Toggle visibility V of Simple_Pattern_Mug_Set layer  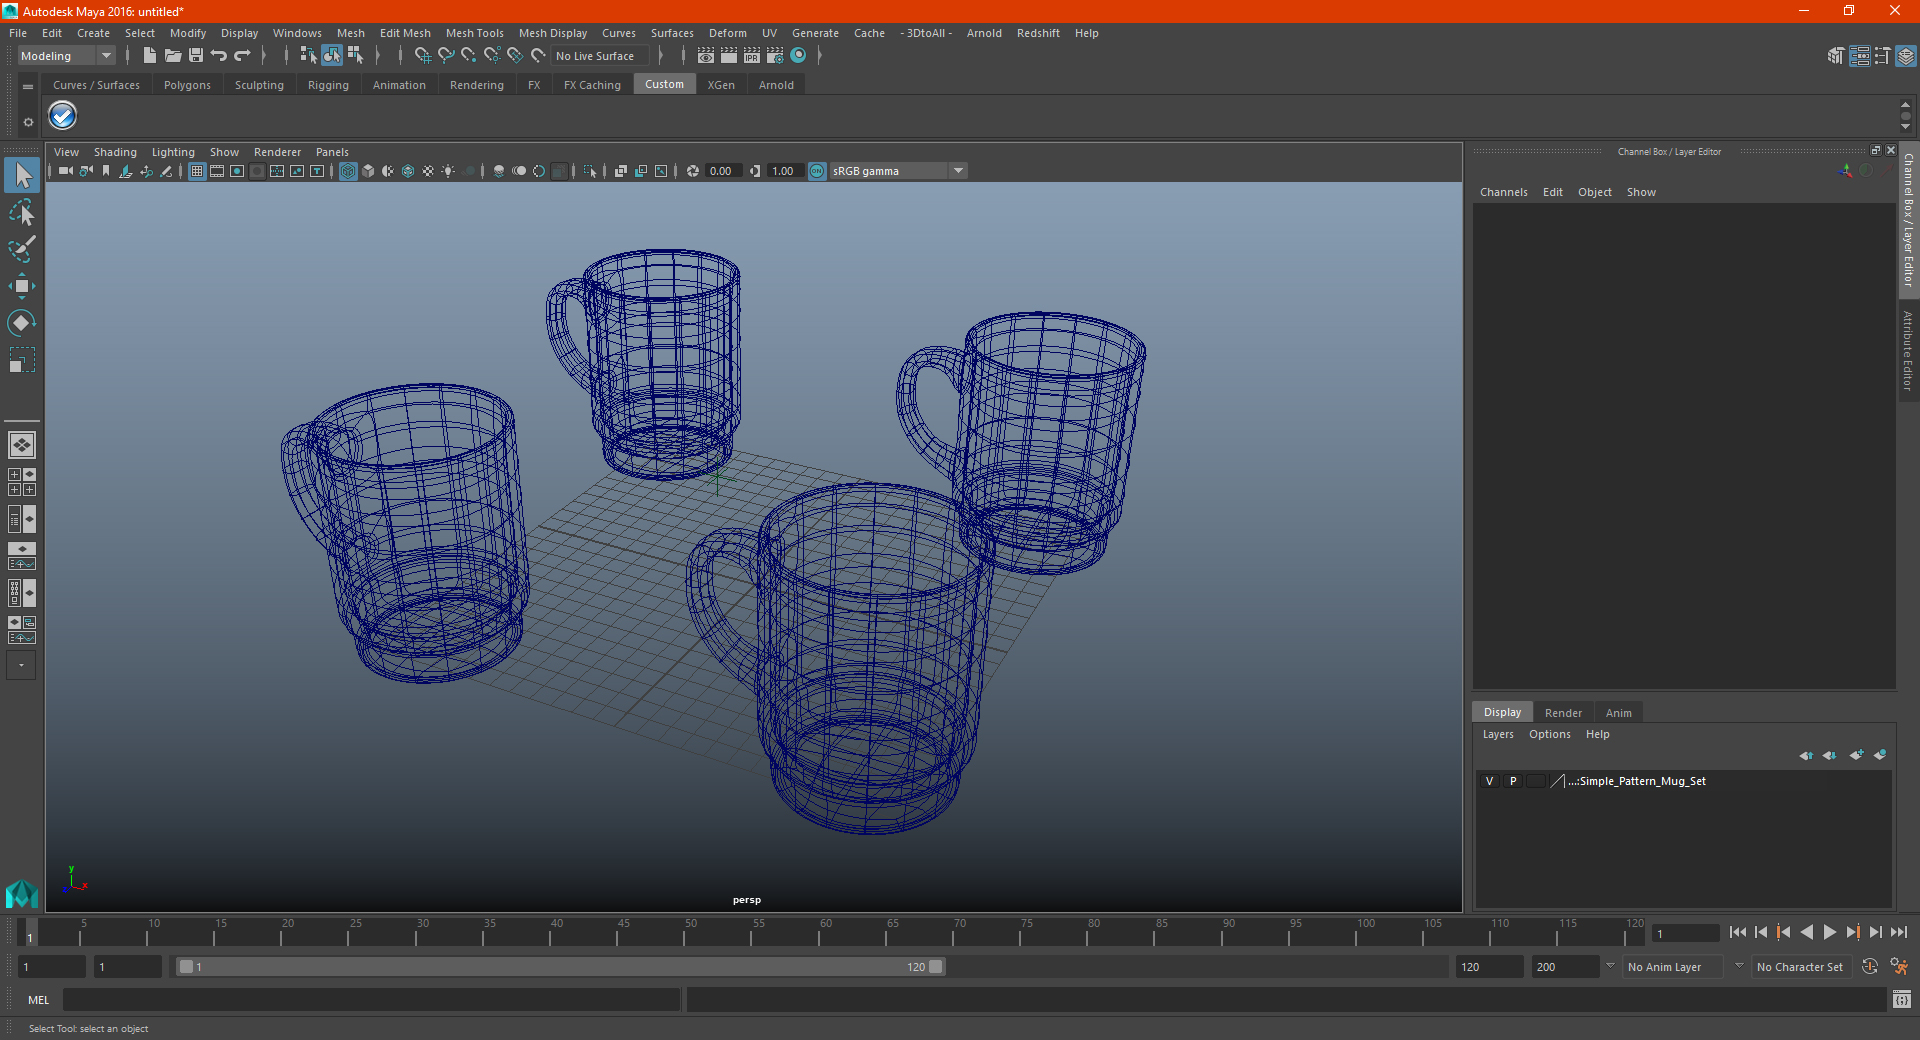pyautogui.click(x=1489, y=781)
